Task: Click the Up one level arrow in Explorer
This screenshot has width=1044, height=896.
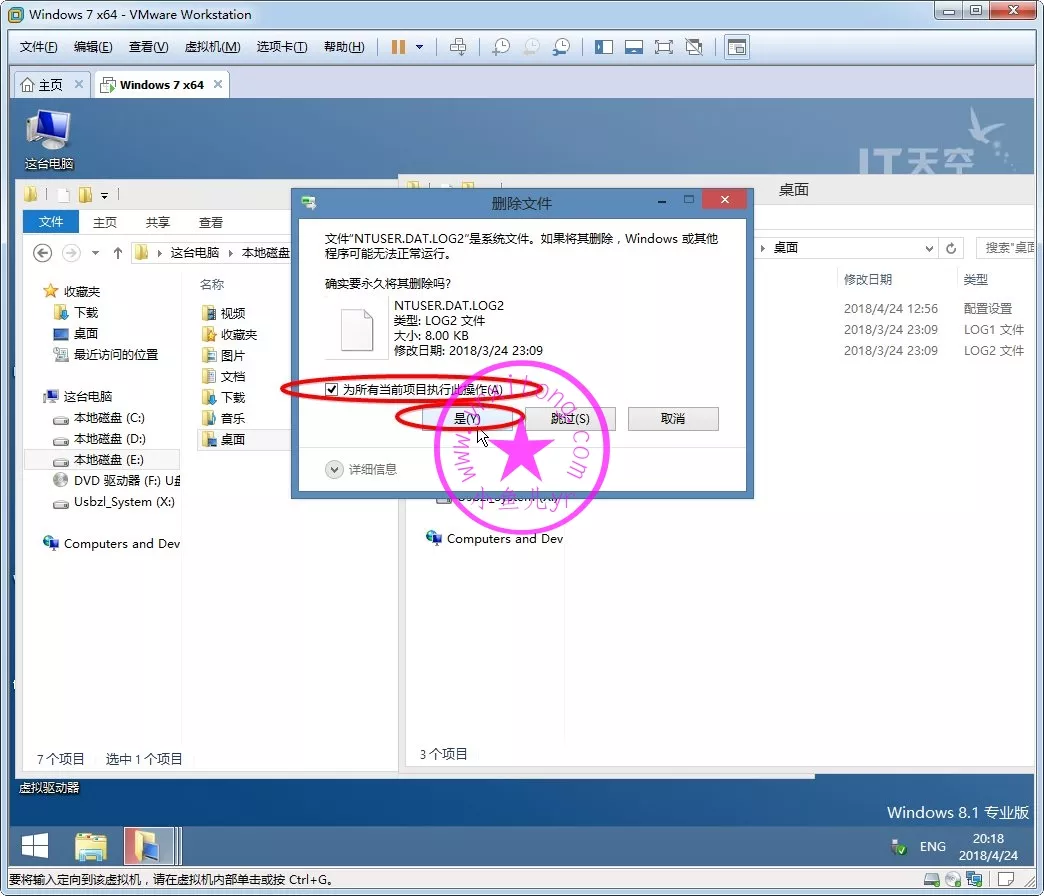Action: tap(118, 253)
